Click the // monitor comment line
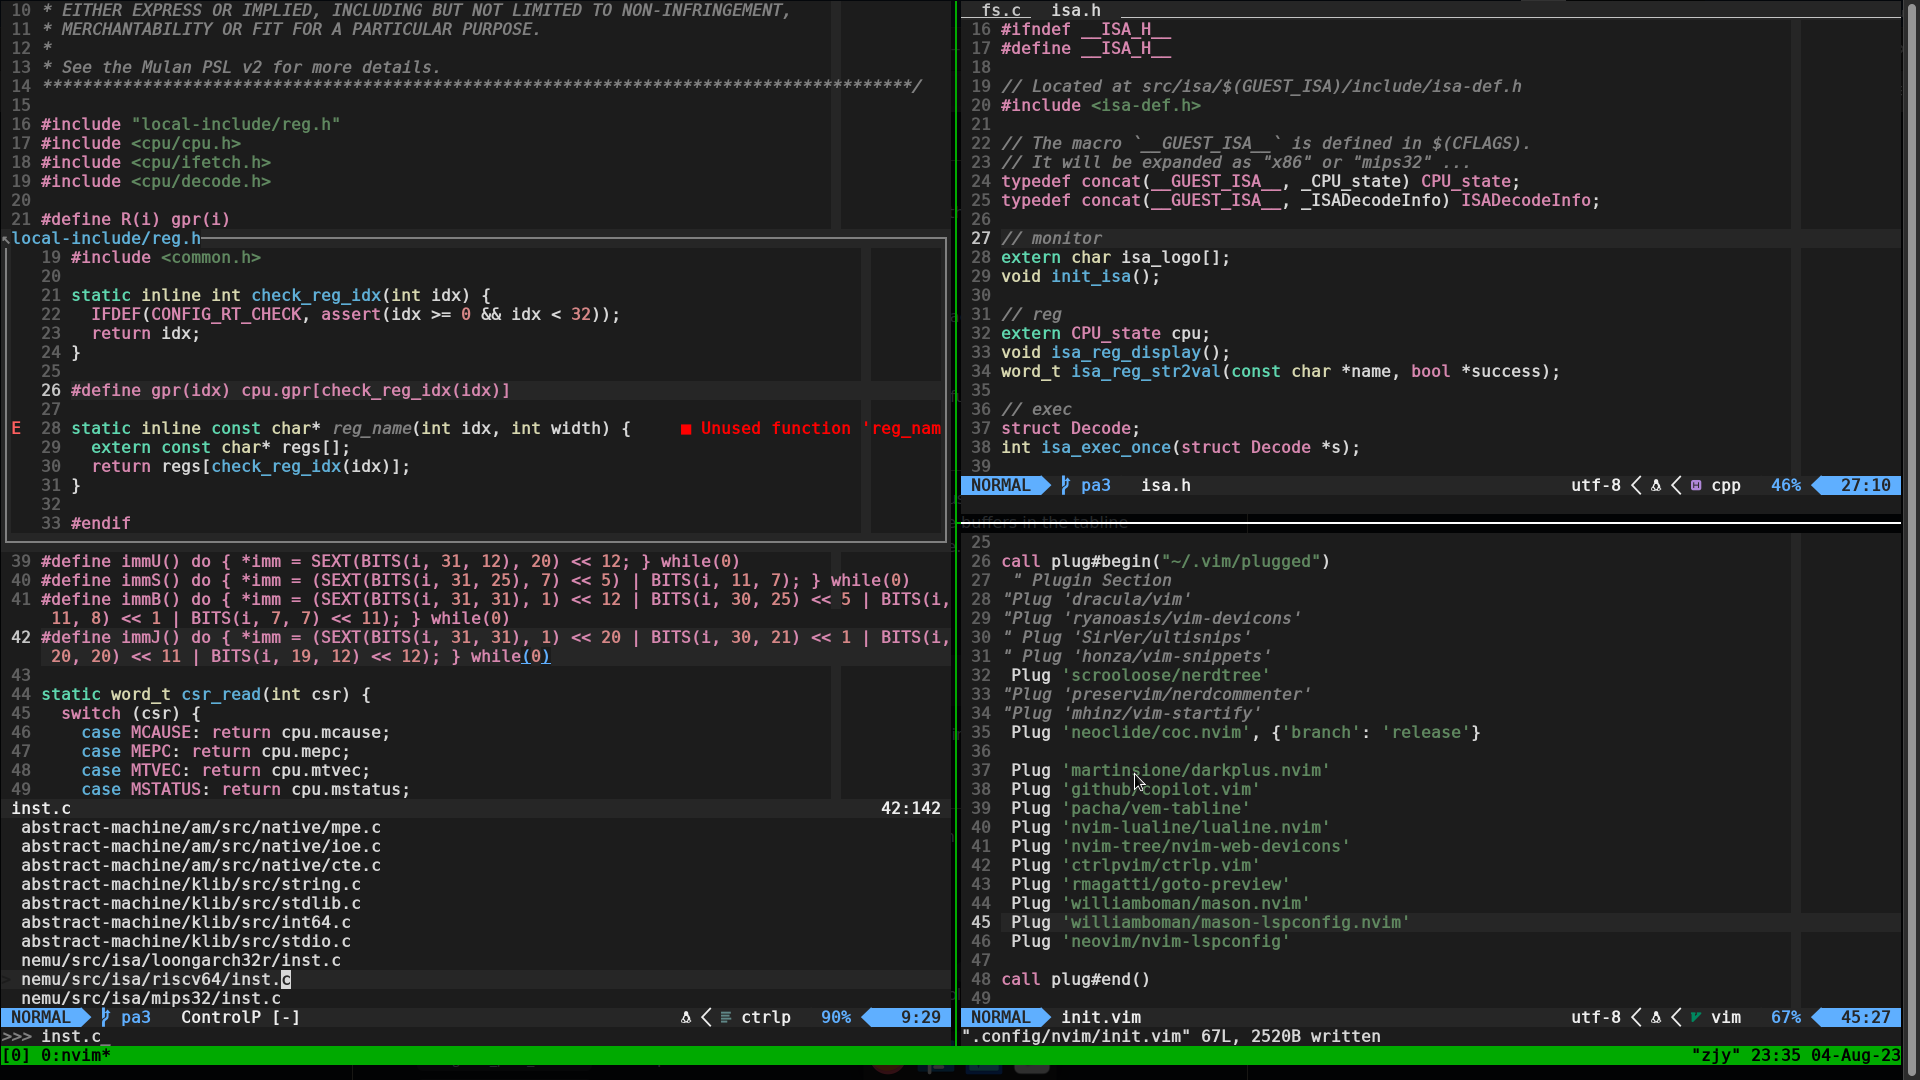 1051,238
